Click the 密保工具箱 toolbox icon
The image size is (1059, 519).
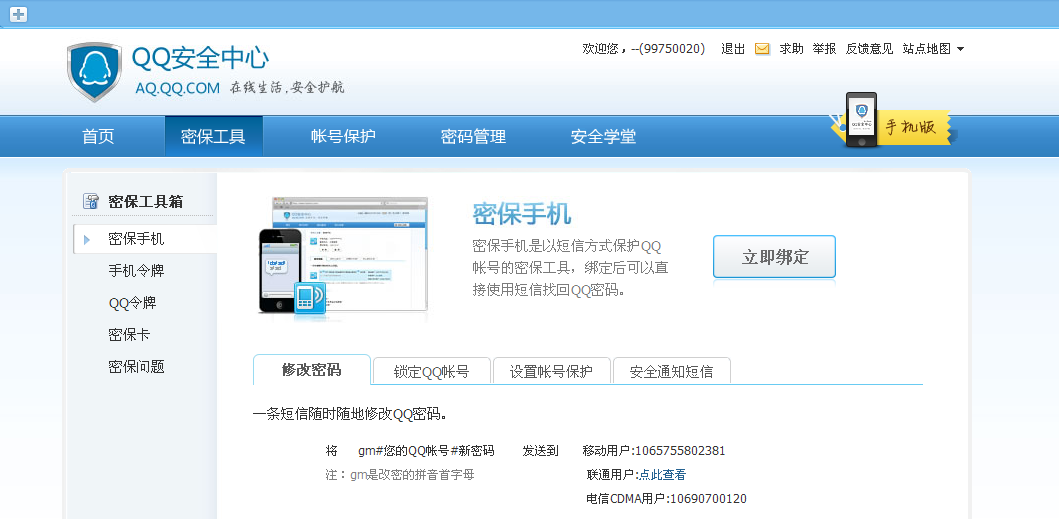pos(91,201)
